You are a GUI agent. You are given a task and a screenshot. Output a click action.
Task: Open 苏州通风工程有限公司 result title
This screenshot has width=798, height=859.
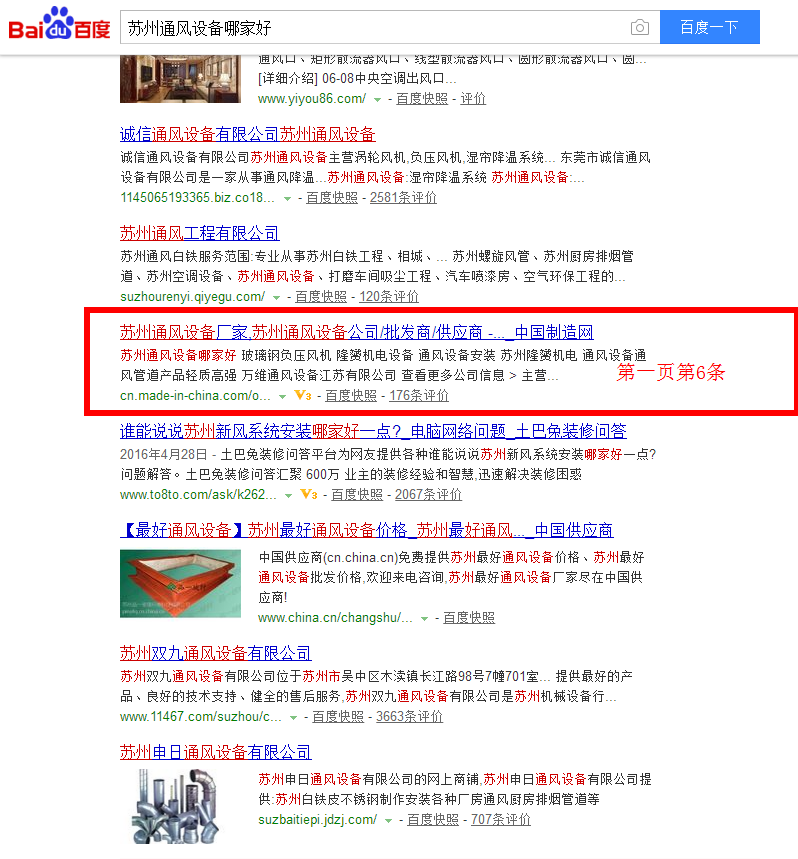click(200, 233)
